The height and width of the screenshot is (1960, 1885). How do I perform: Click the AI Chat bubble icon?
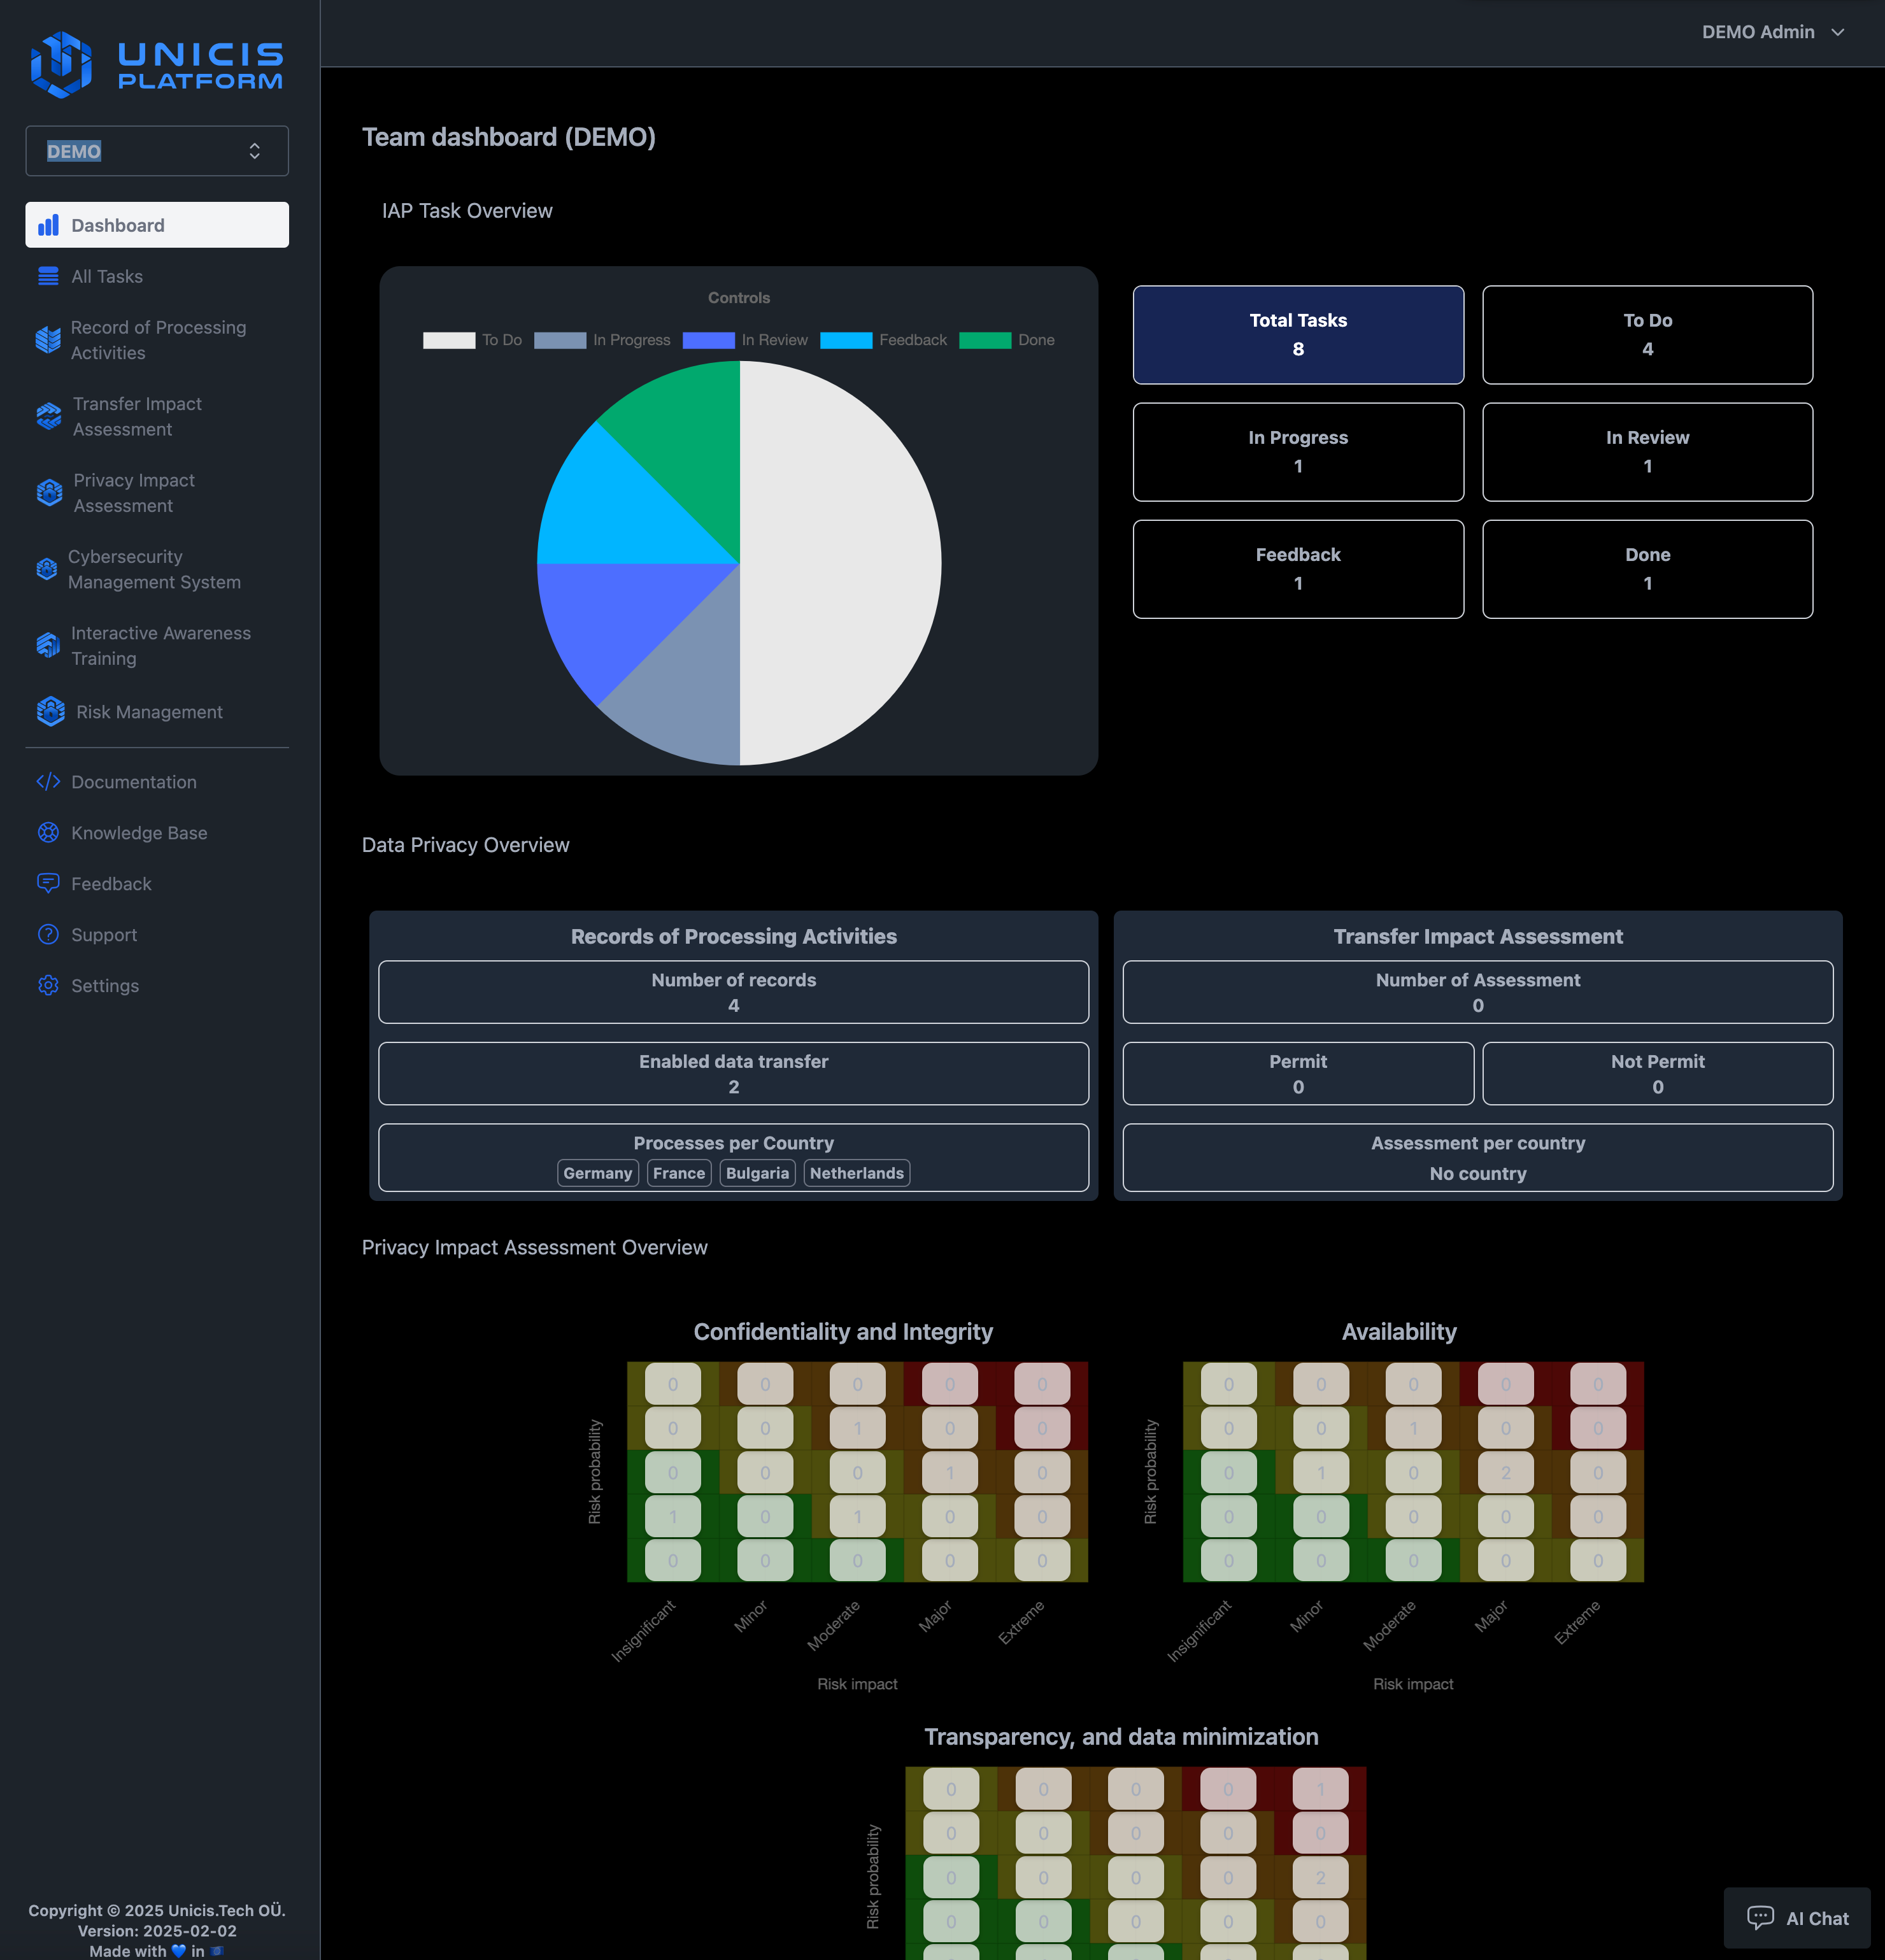point(1760,1918)
